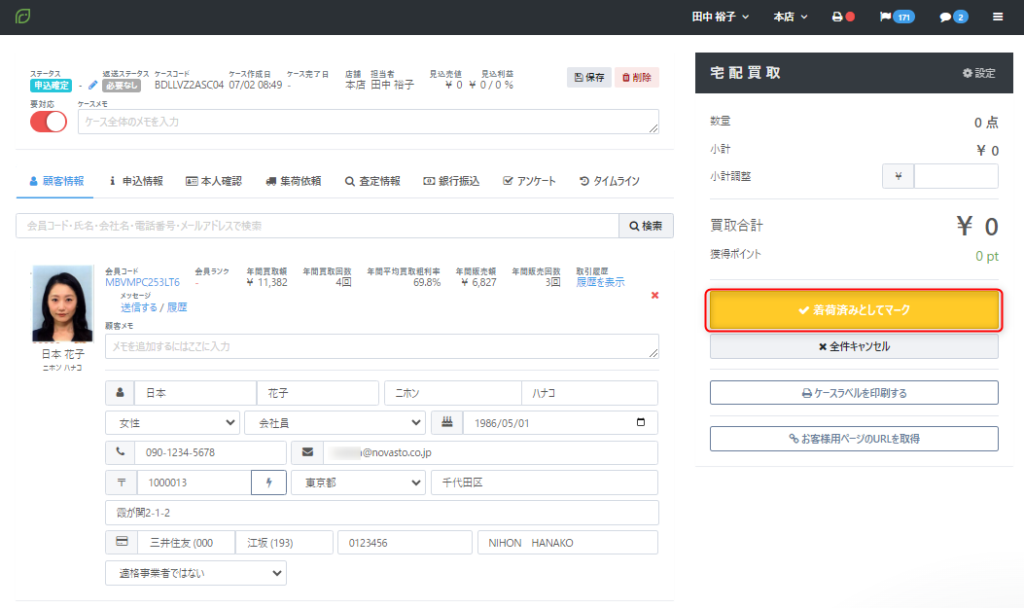1024x608 pixels.
Task: Switch to the 査定情報 tab
Action: point(372,181)
